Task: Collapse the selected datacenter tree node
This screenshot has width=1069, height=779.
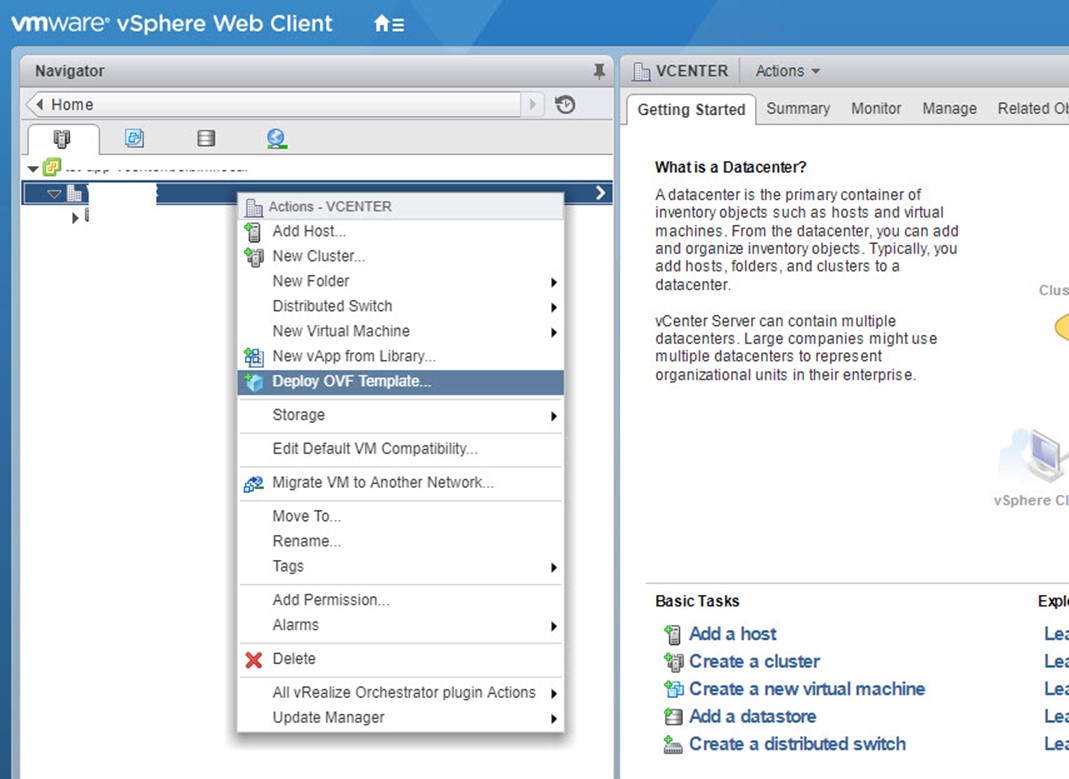Action: tap(55, 194)
